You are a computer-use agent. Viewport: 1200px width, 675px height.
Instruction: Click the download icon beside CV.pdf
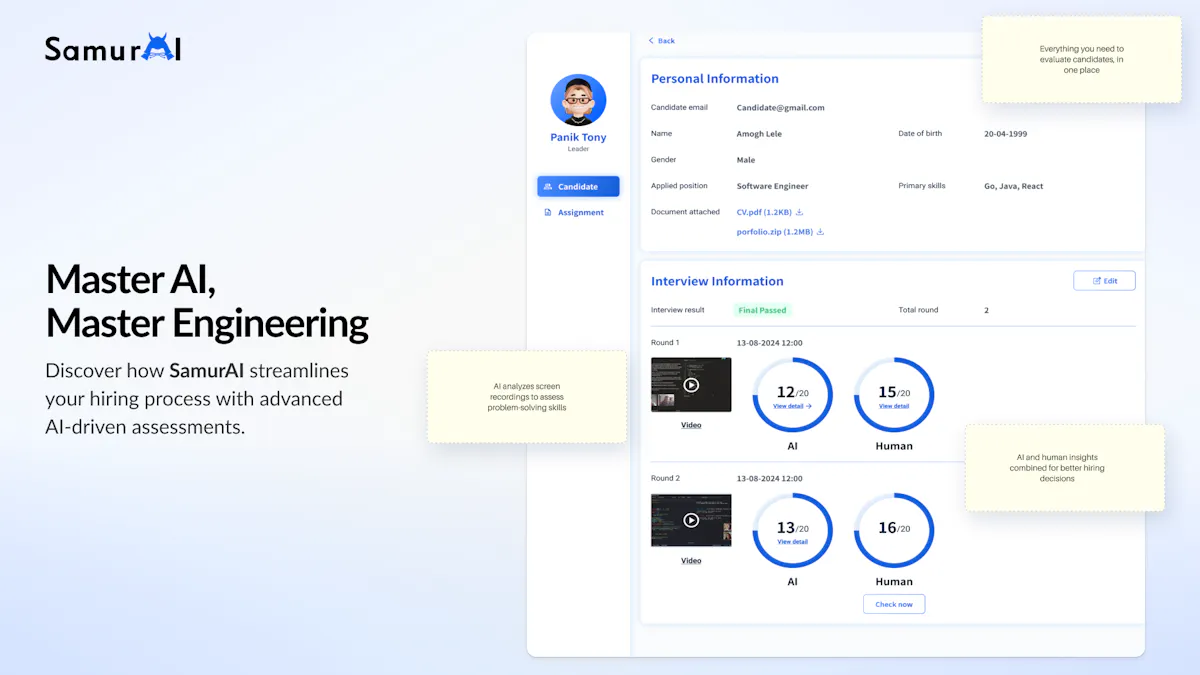[x=799, y=212]
